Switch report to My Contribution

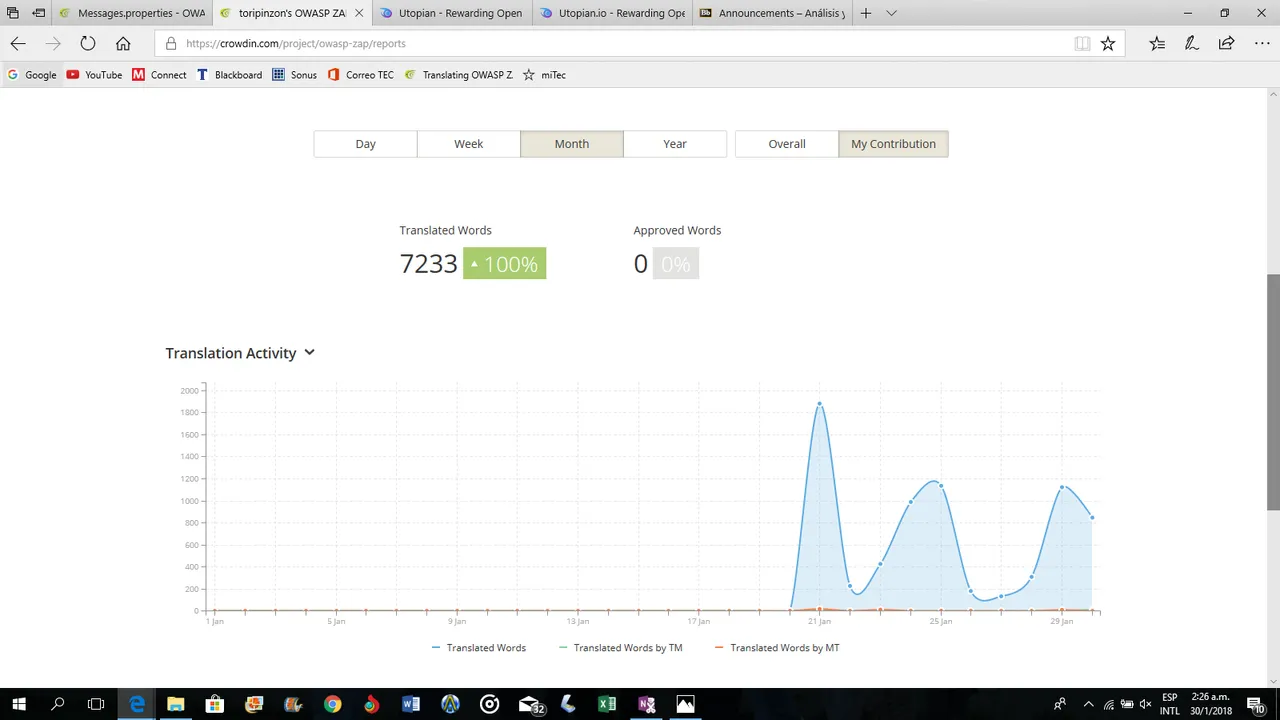click(x=893, y=144)
